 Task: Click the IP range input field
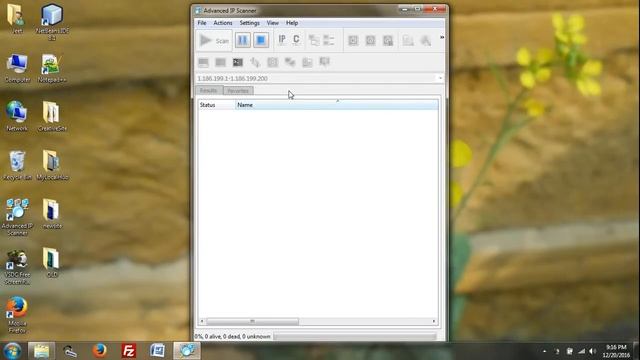click(x=316, y=78)
